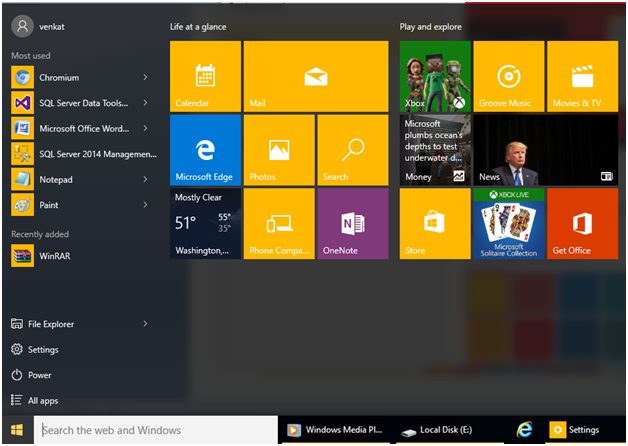Open the News tile
This screenshot has height=446, width=628.
[x=545, y=150]
